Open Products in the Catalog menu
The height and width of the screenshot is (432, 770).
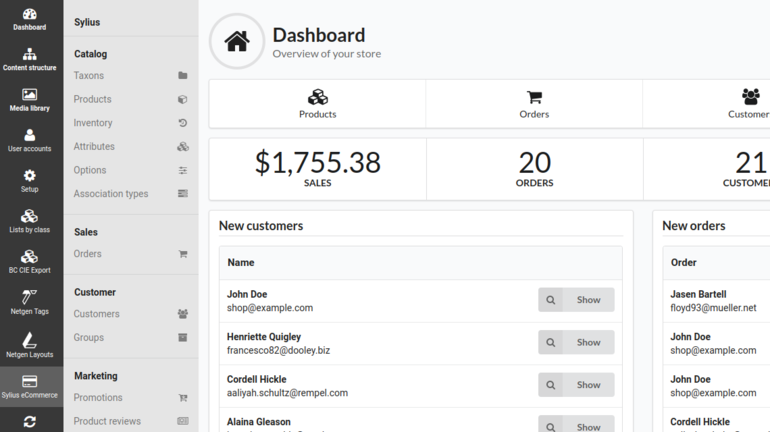pyautogui.click(x=92, y=100)
